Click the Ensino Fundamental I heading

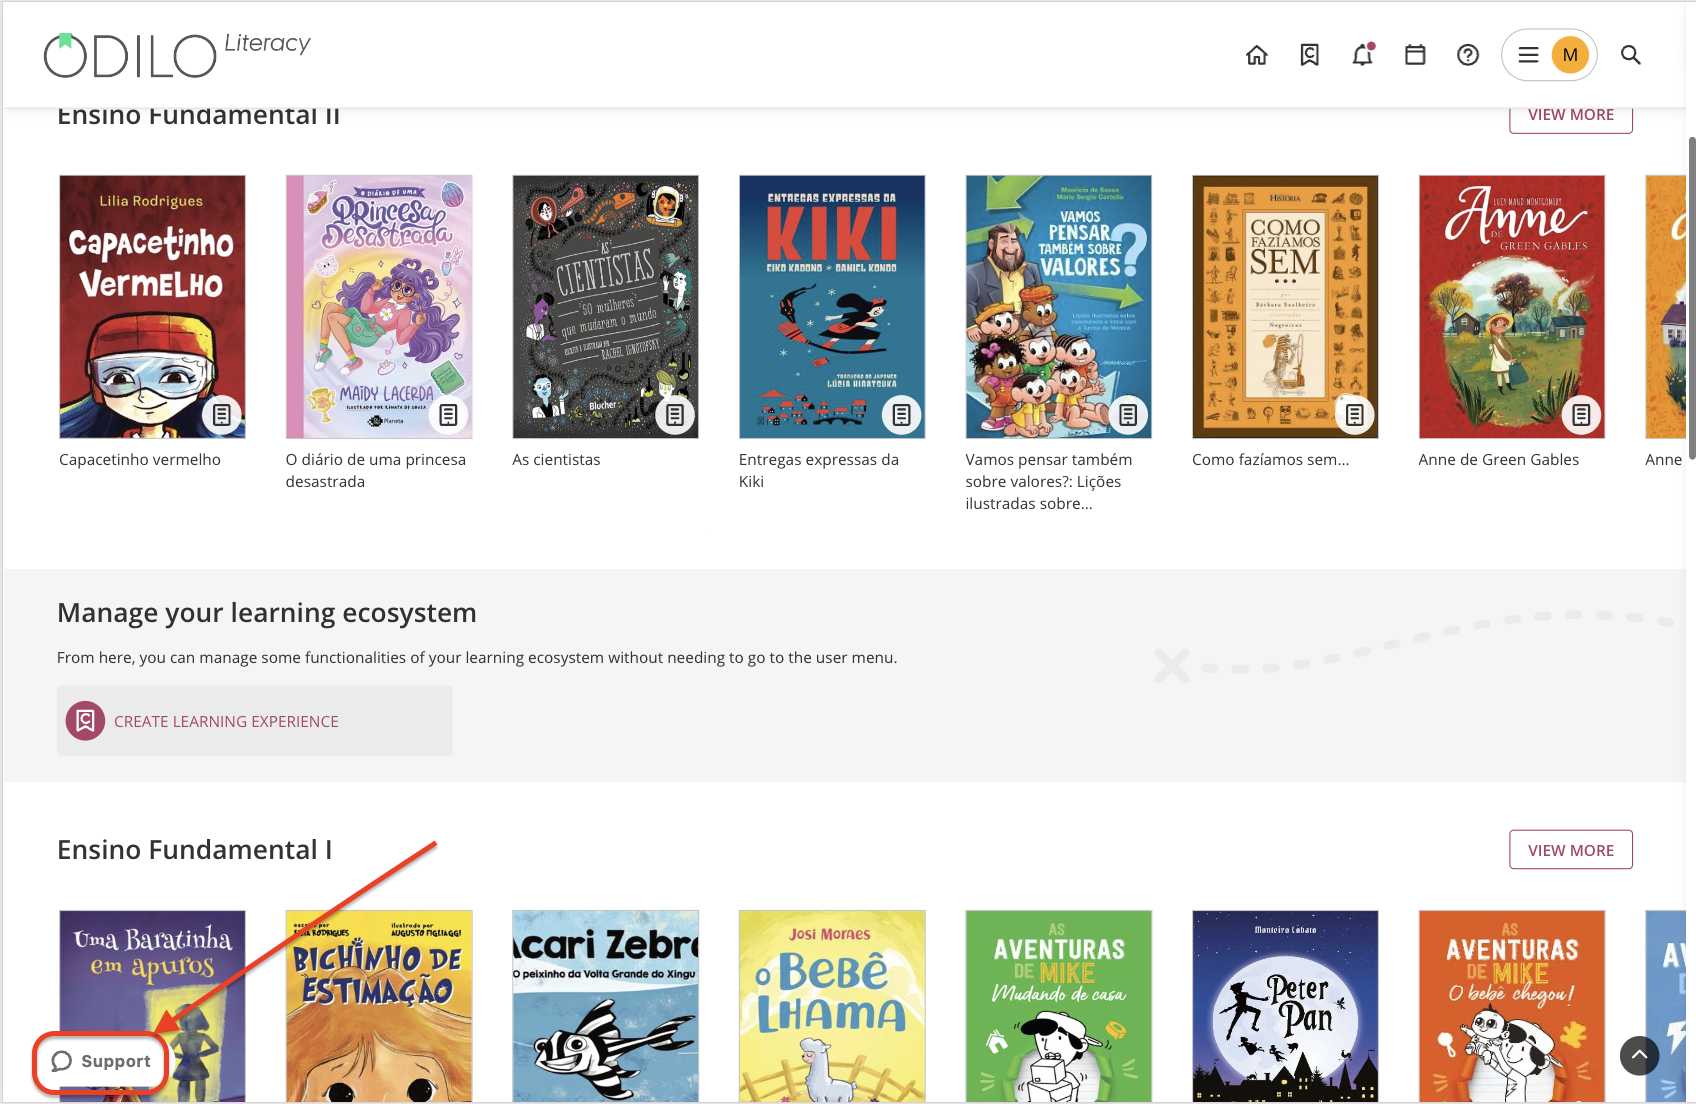click(x=195, y=850)
